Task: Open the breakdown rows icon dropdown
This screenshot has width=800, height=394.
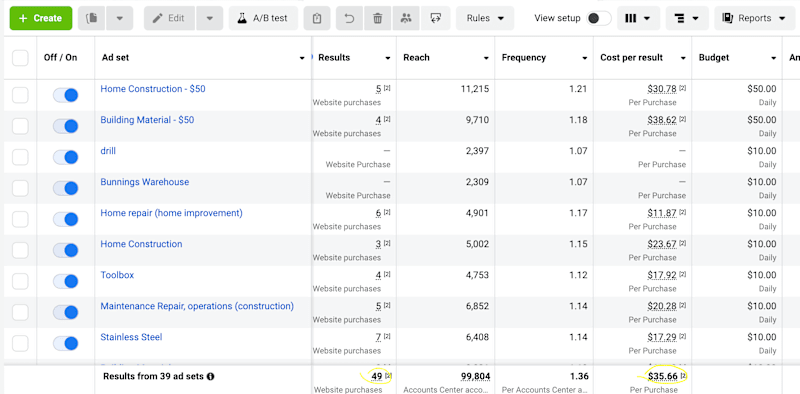Action: [686, 18]
